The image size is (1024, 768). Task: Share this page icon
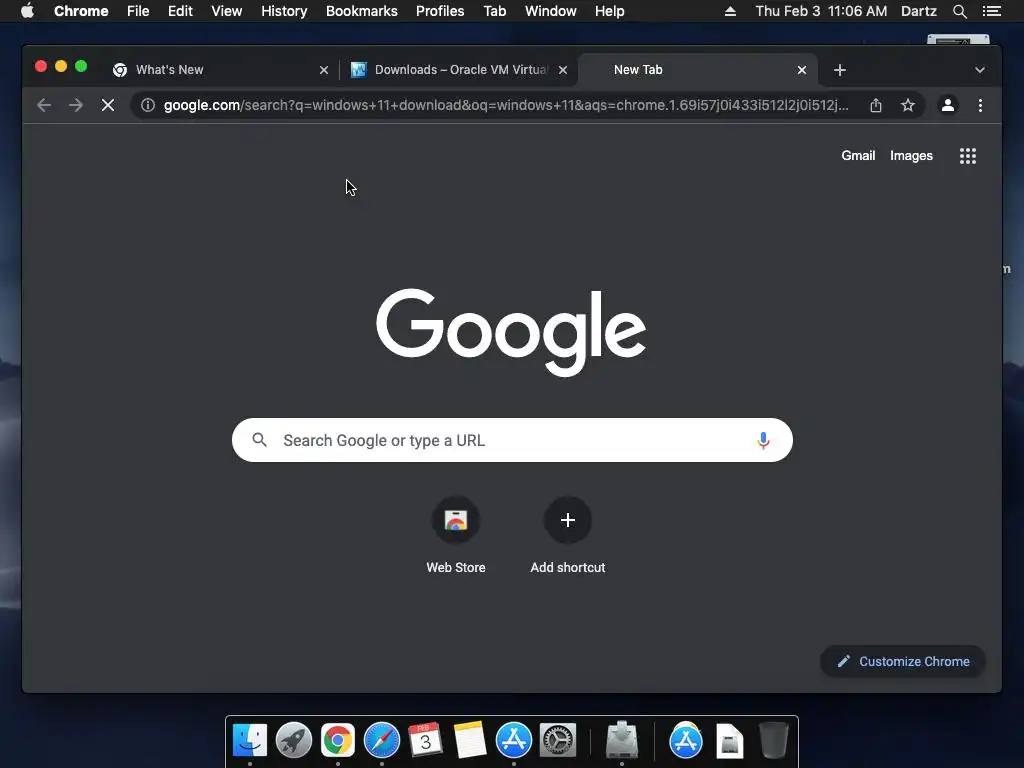876,105
